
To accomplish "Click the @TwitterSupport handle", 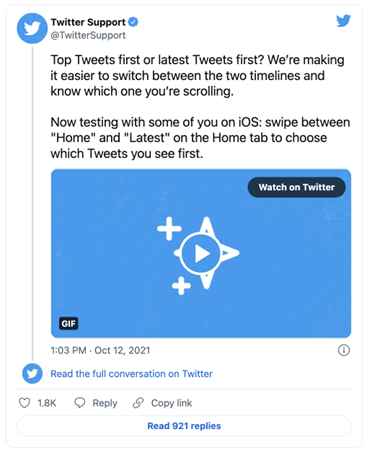I will click(88, 35).
